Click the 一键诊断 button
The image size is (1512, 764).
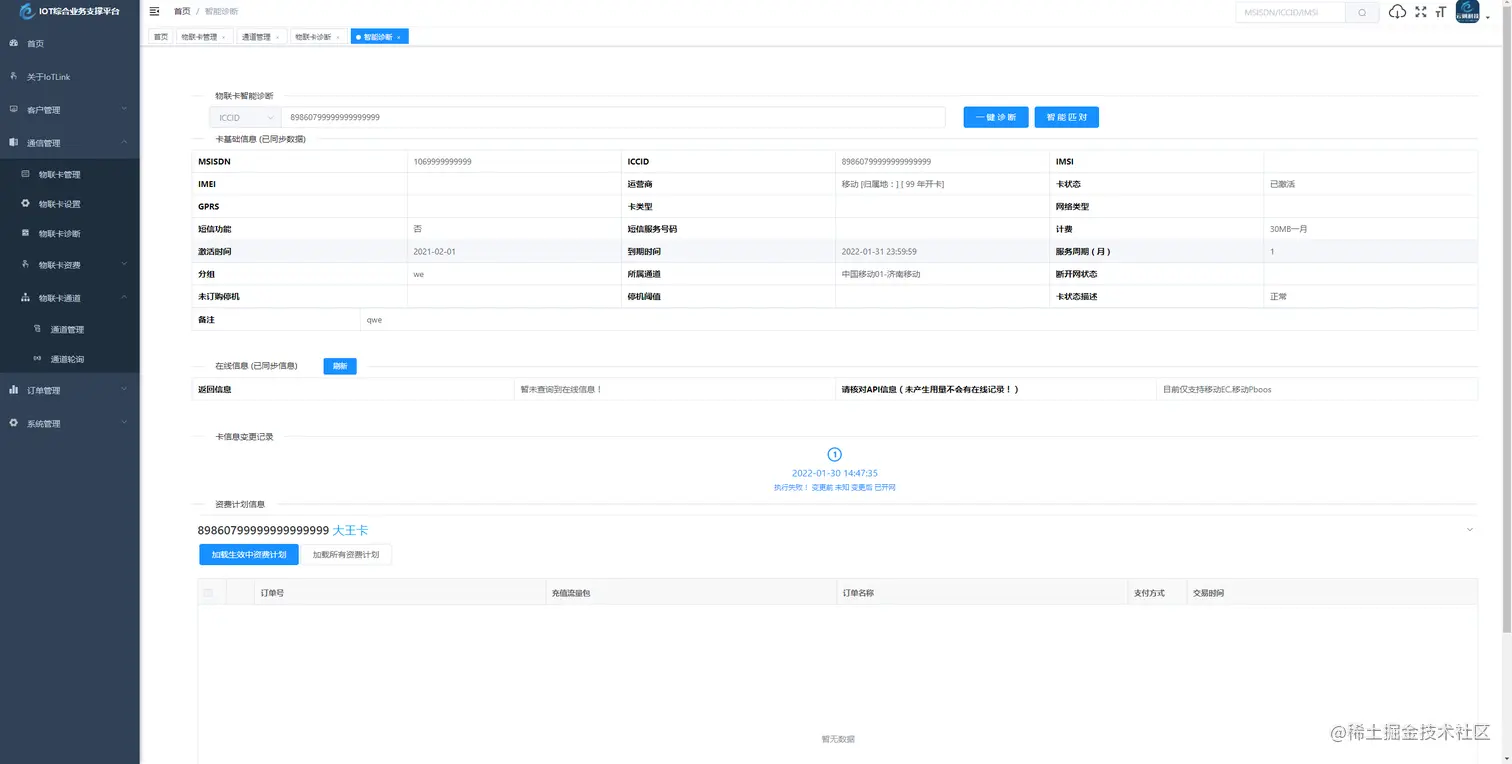(996, 117)
